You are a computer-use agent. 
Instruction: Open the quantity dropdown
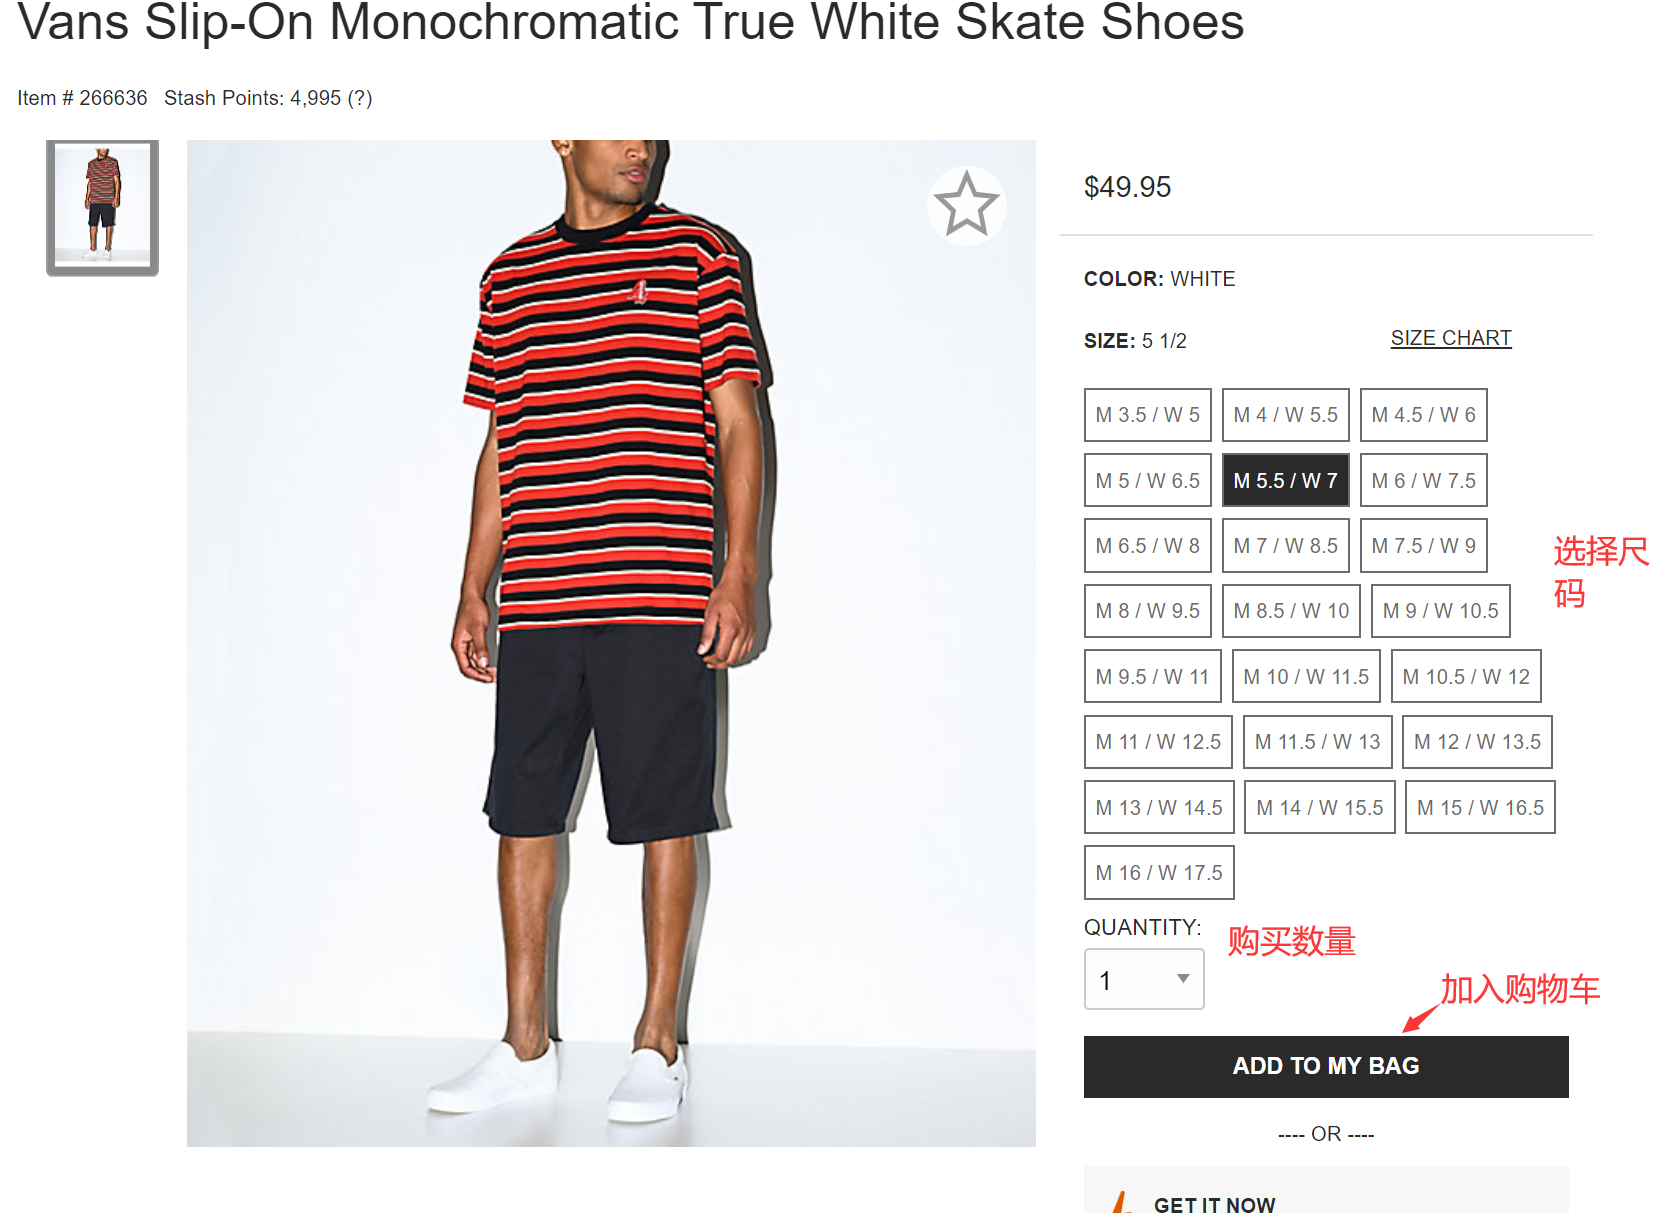click(1144, 979)
